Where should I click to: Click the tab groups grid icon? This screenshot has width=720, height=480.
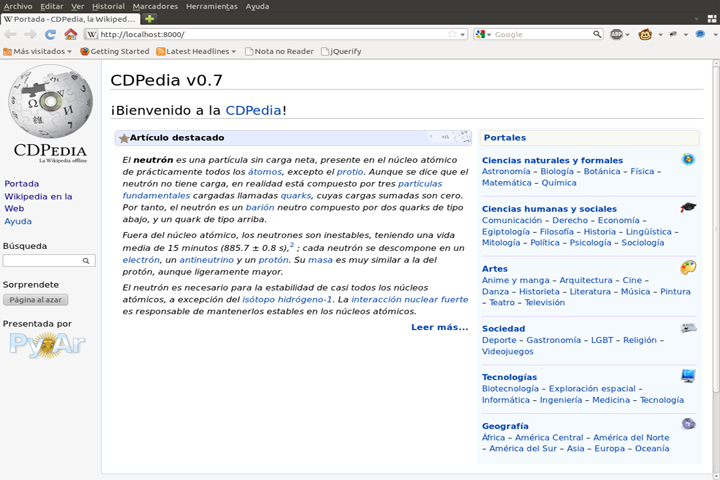point(712,19)
